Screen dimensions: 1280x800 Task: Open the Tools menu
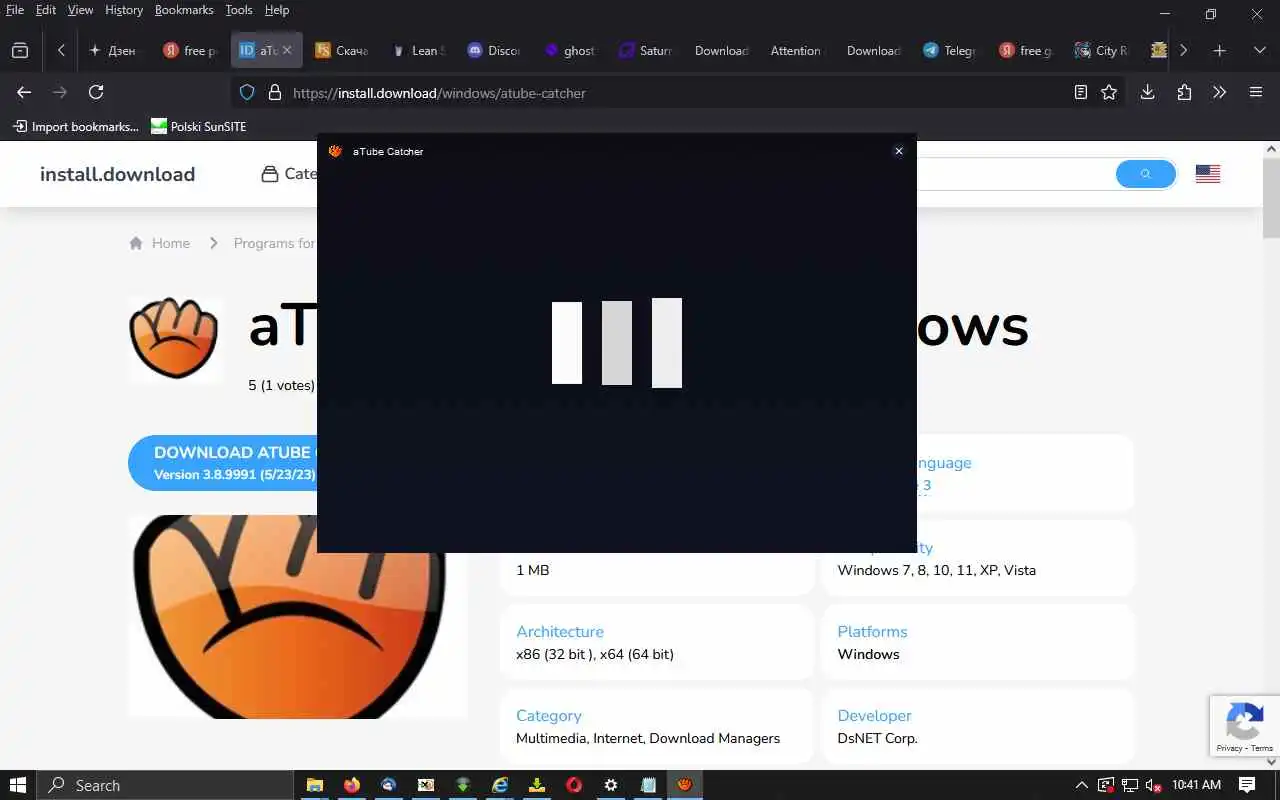click(x=239, y=10)
